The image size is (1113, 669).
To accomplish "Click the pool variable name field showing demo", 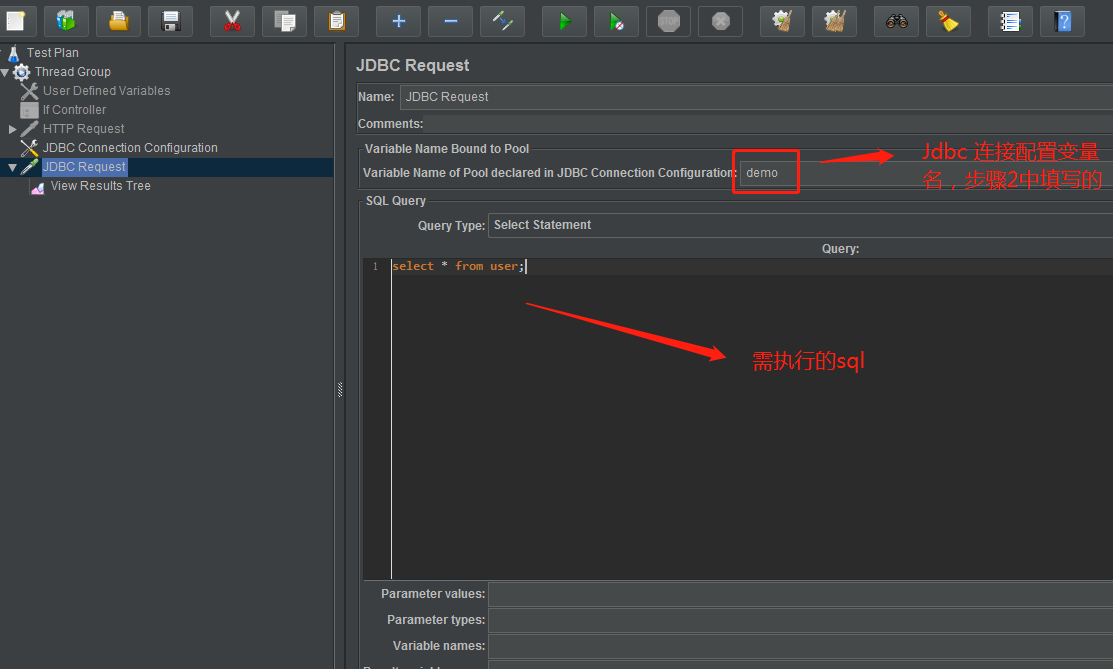I will (x=765, y=172).
